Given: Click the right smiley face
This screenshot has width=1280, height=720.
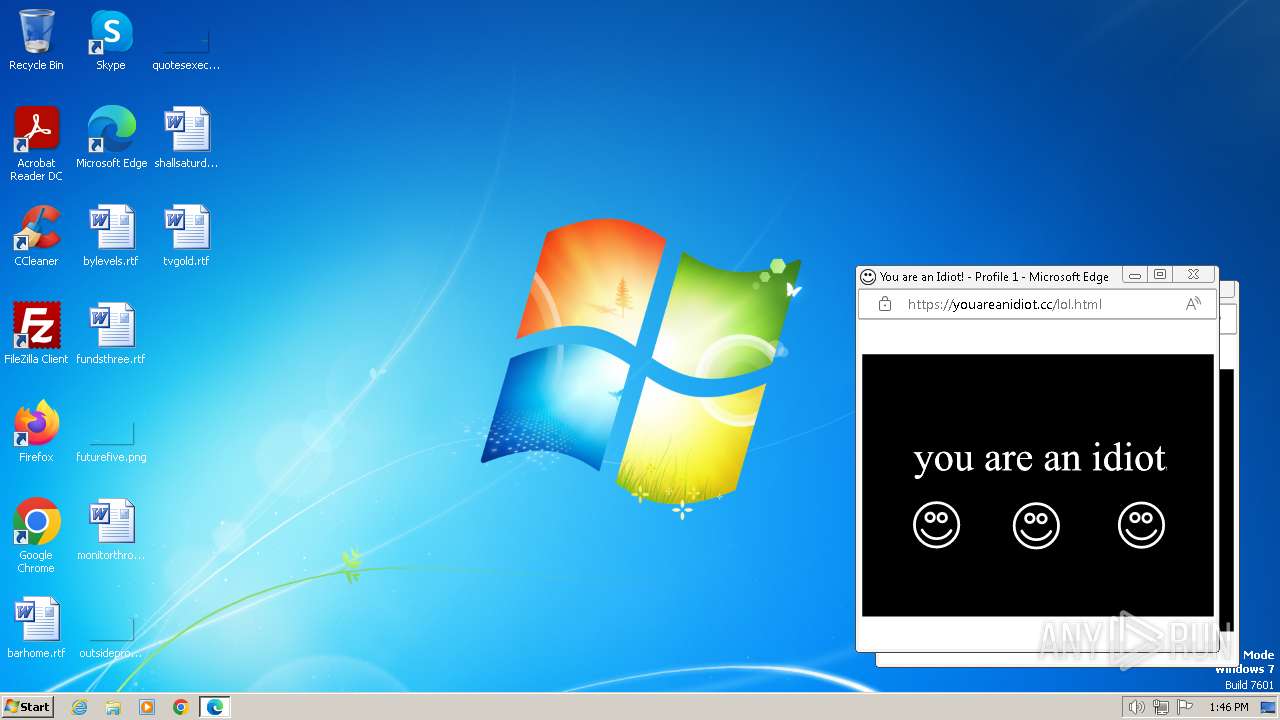Looking at the screenshot, I should pyautogui.click(x=1141, y=525).
